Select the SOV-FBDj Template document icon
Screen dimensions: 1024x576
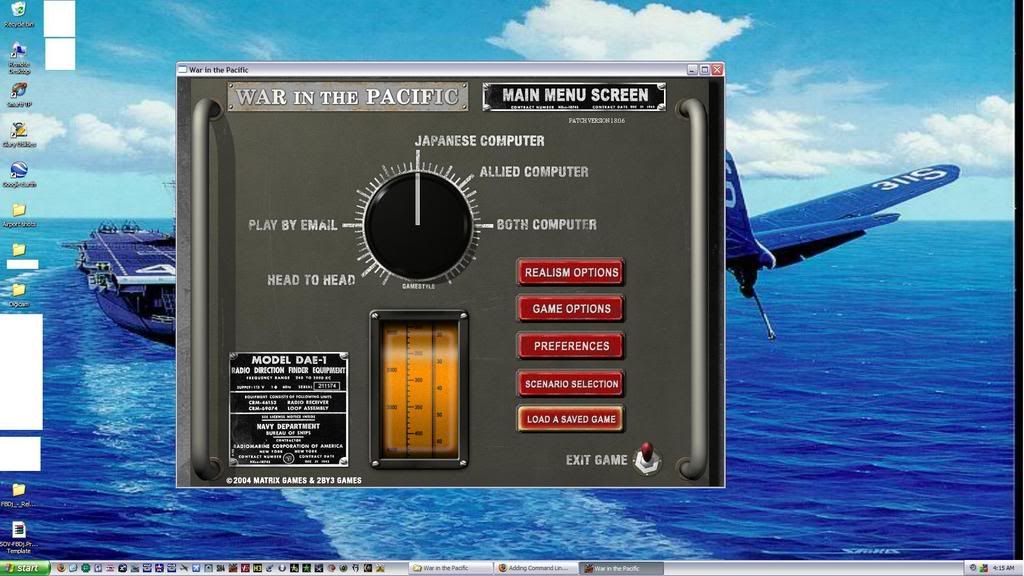[x=18, y=537]
